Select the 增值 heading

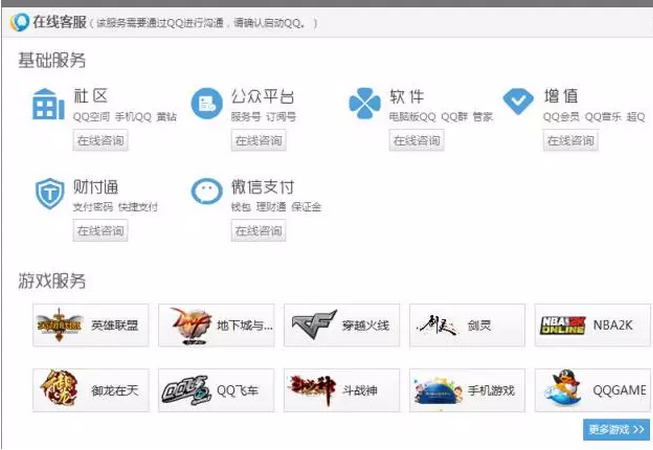tap(561, 96)
